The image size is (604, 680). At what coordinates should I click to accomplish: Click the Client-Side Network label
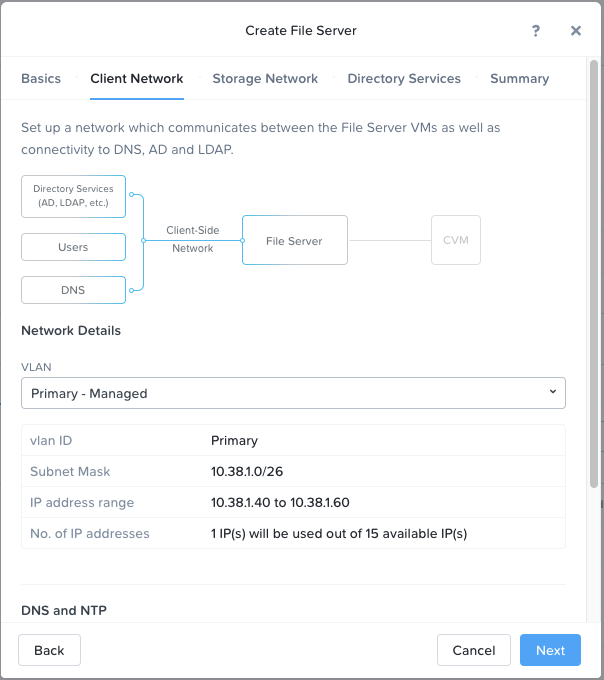193,239
